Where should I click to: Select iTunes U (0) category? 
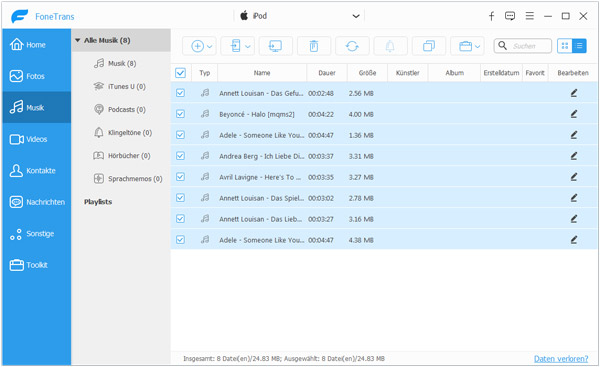tap(121, 86)
